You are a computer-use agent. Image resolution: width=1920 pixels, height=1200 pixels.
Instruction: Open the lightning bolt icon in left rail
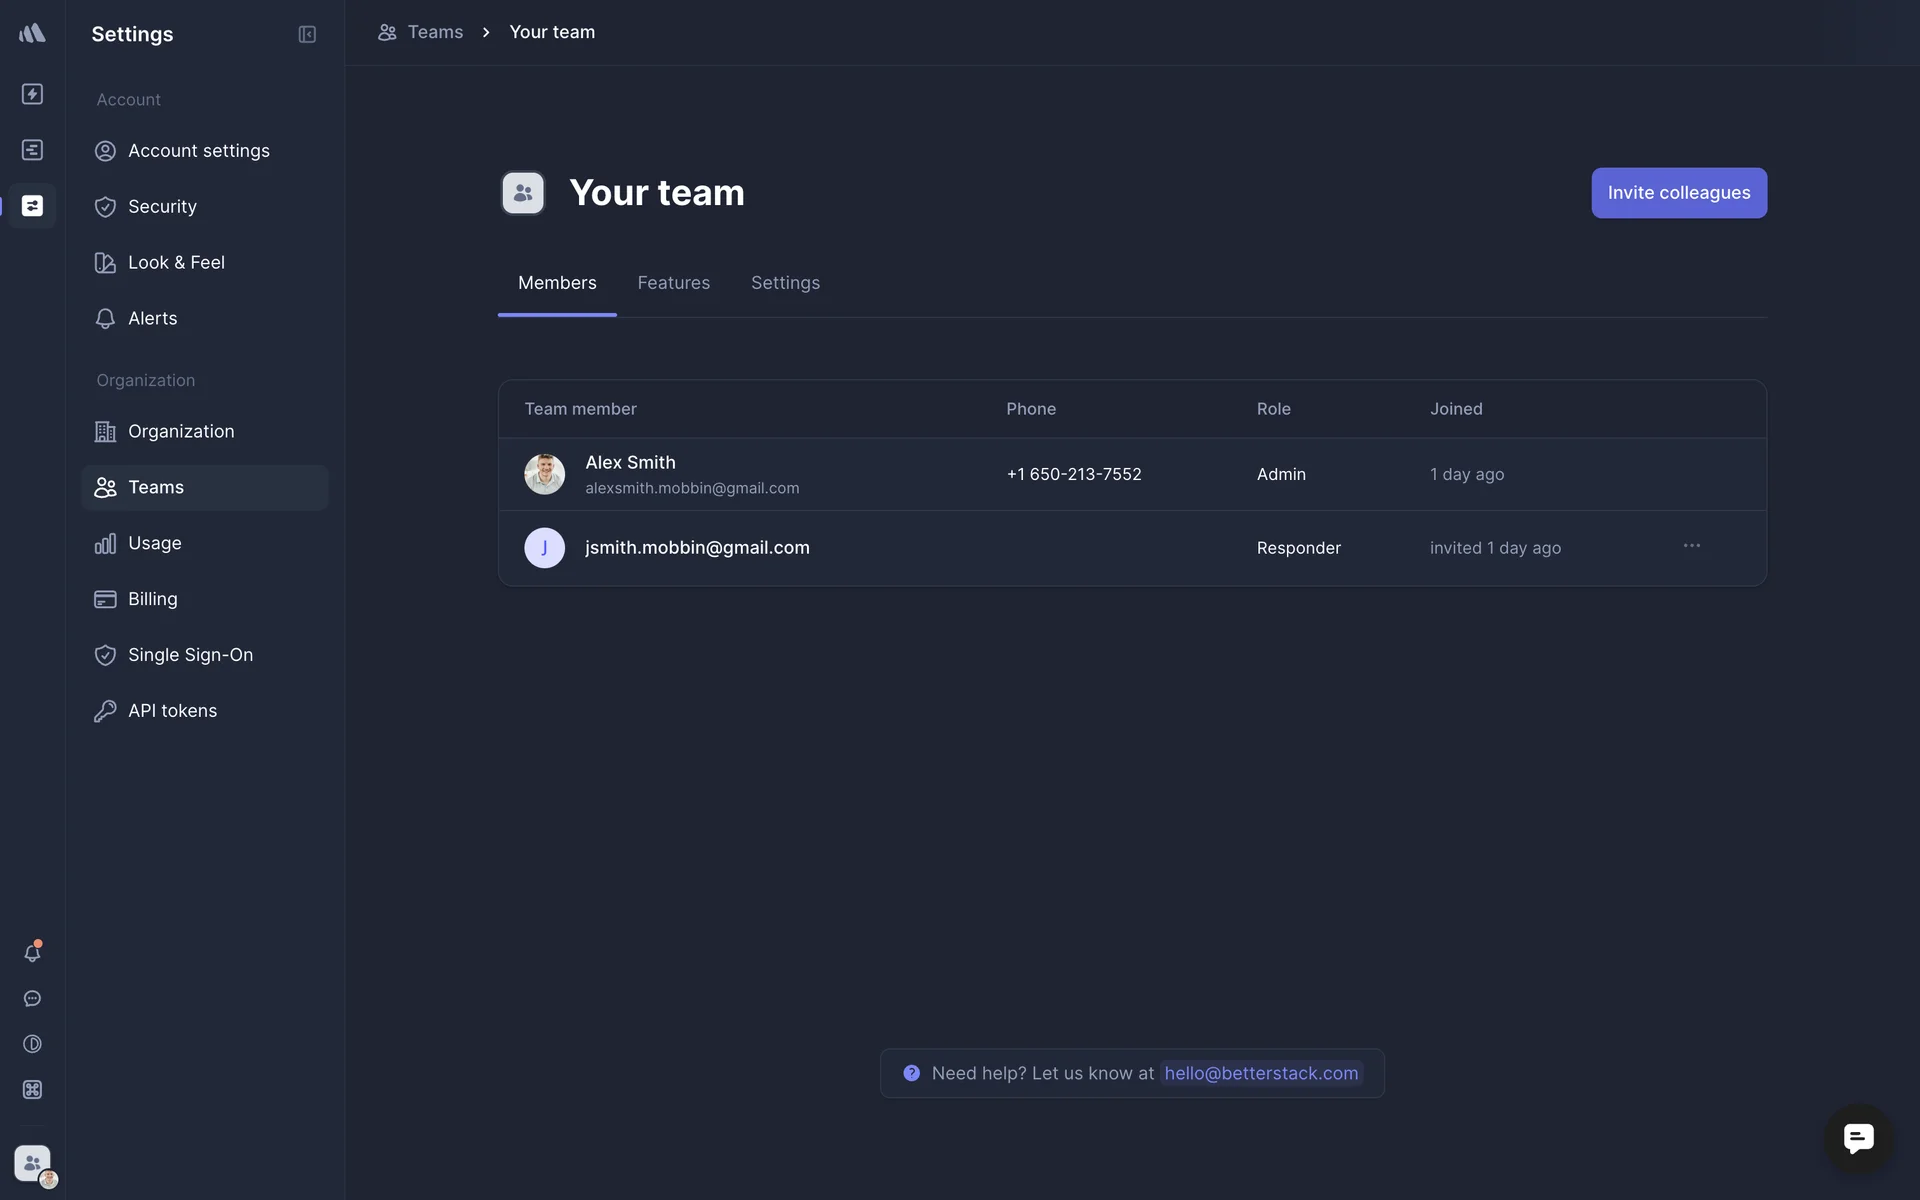click(32, 94)
